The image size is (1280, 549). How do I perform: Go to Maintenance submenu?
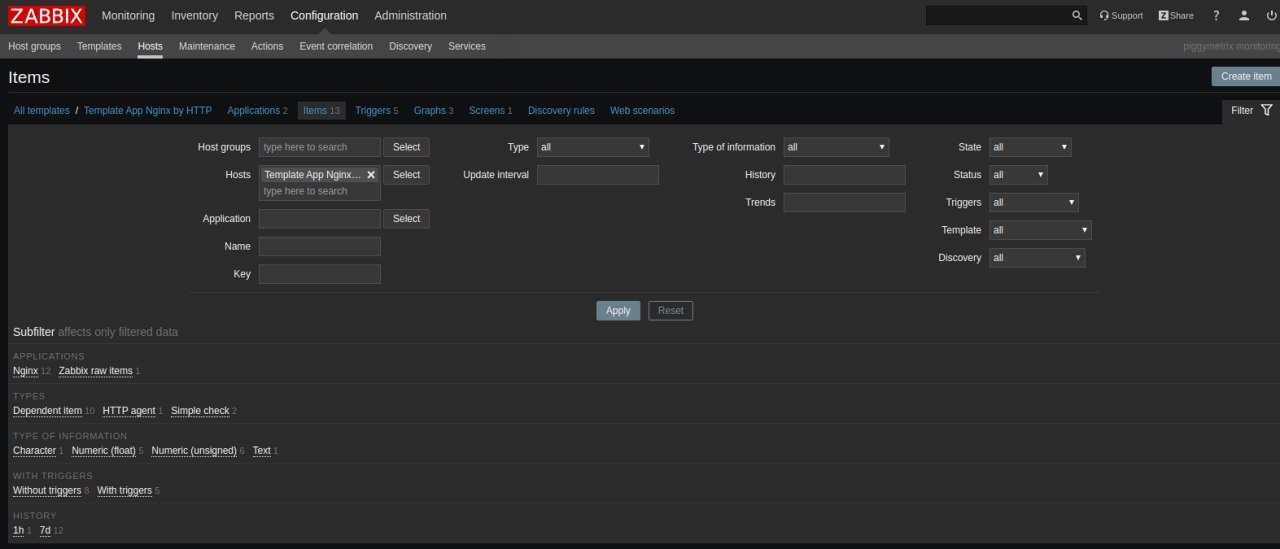pos(207,46)
